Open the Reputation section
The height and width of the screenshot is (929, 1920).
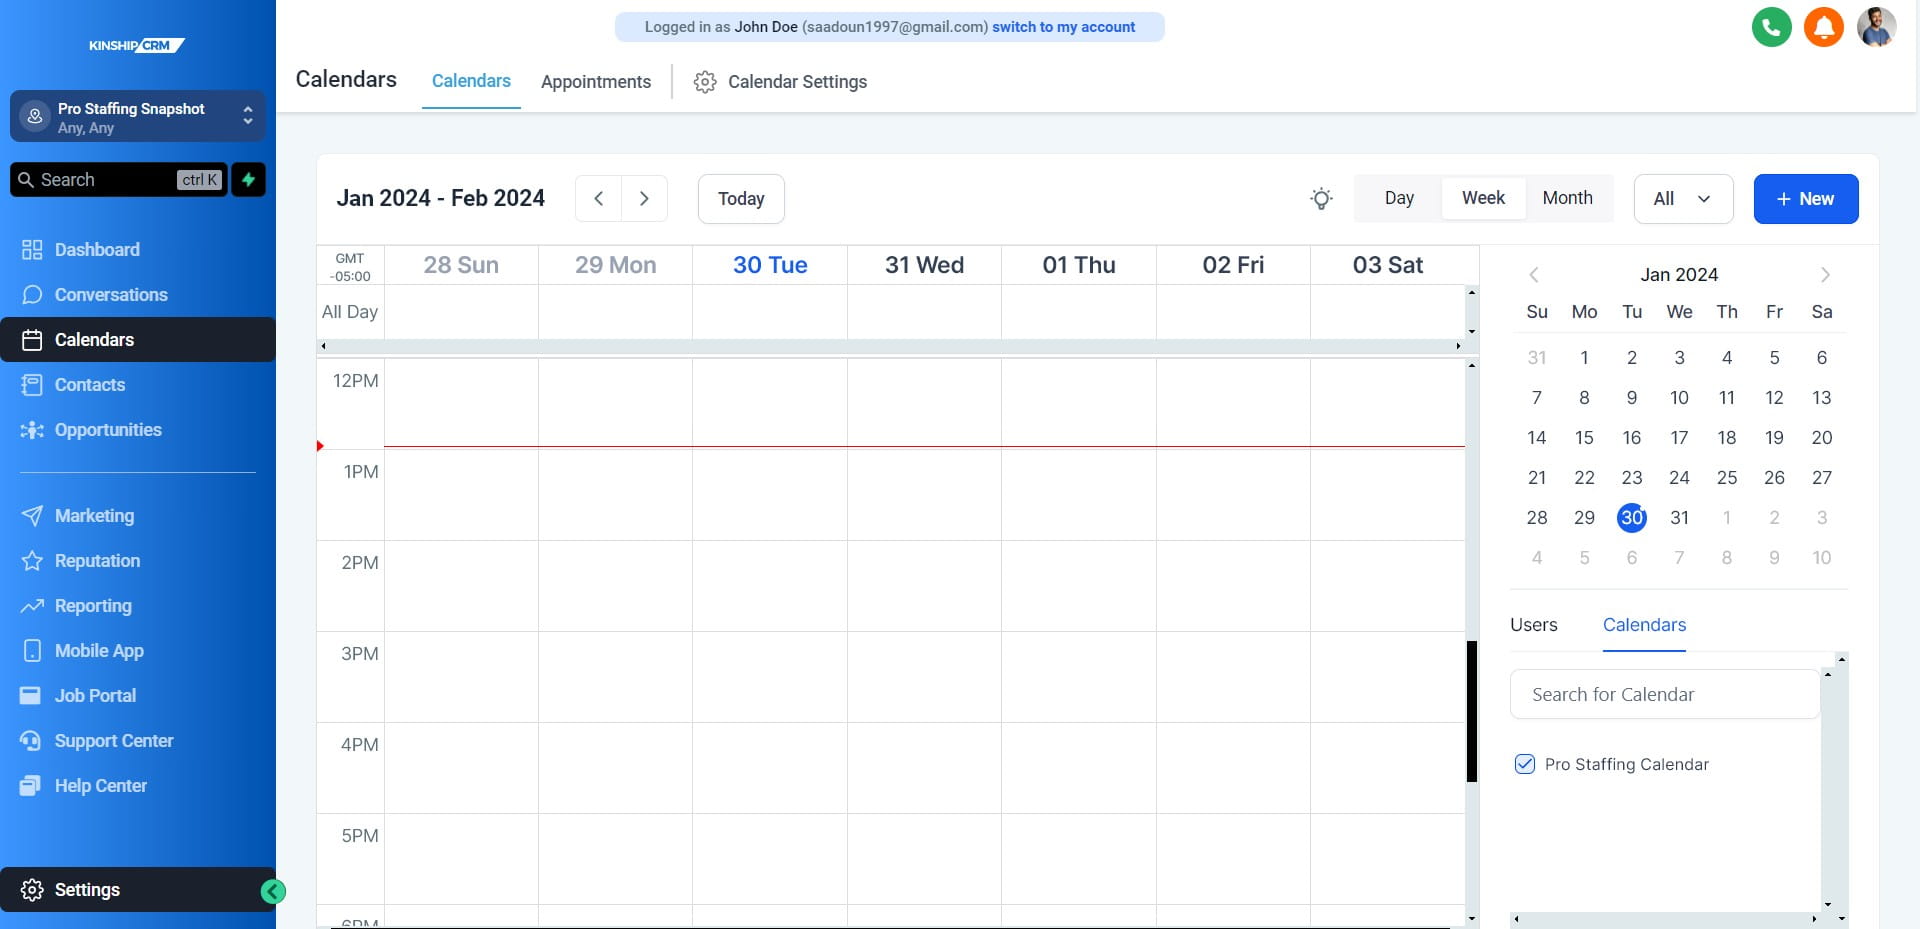coord(96,560)
